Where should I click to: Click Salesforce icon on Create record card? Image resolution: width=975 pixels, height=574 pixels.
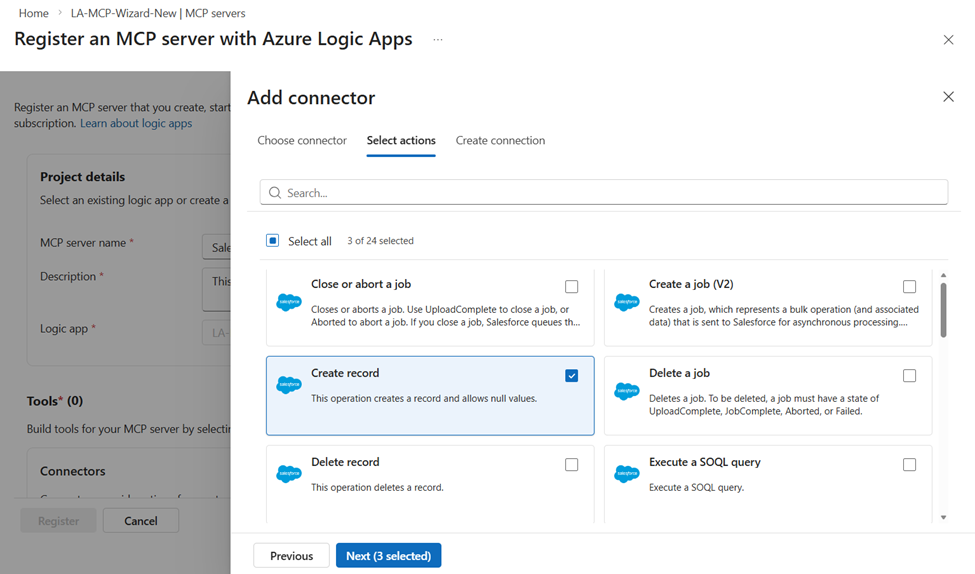[288, 385]
